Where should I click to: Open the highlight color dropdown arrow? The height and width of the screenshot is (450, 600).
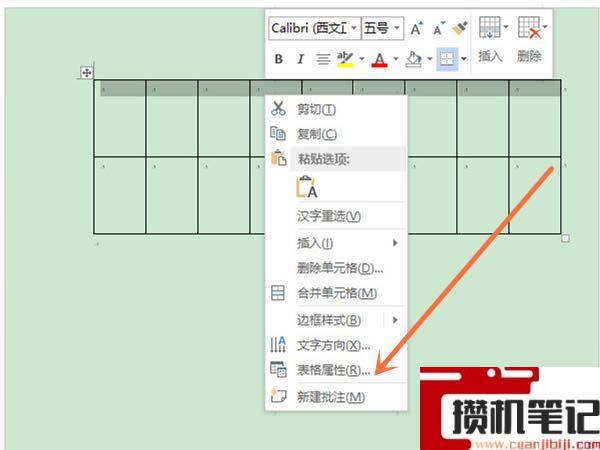[x=361, y=59]
